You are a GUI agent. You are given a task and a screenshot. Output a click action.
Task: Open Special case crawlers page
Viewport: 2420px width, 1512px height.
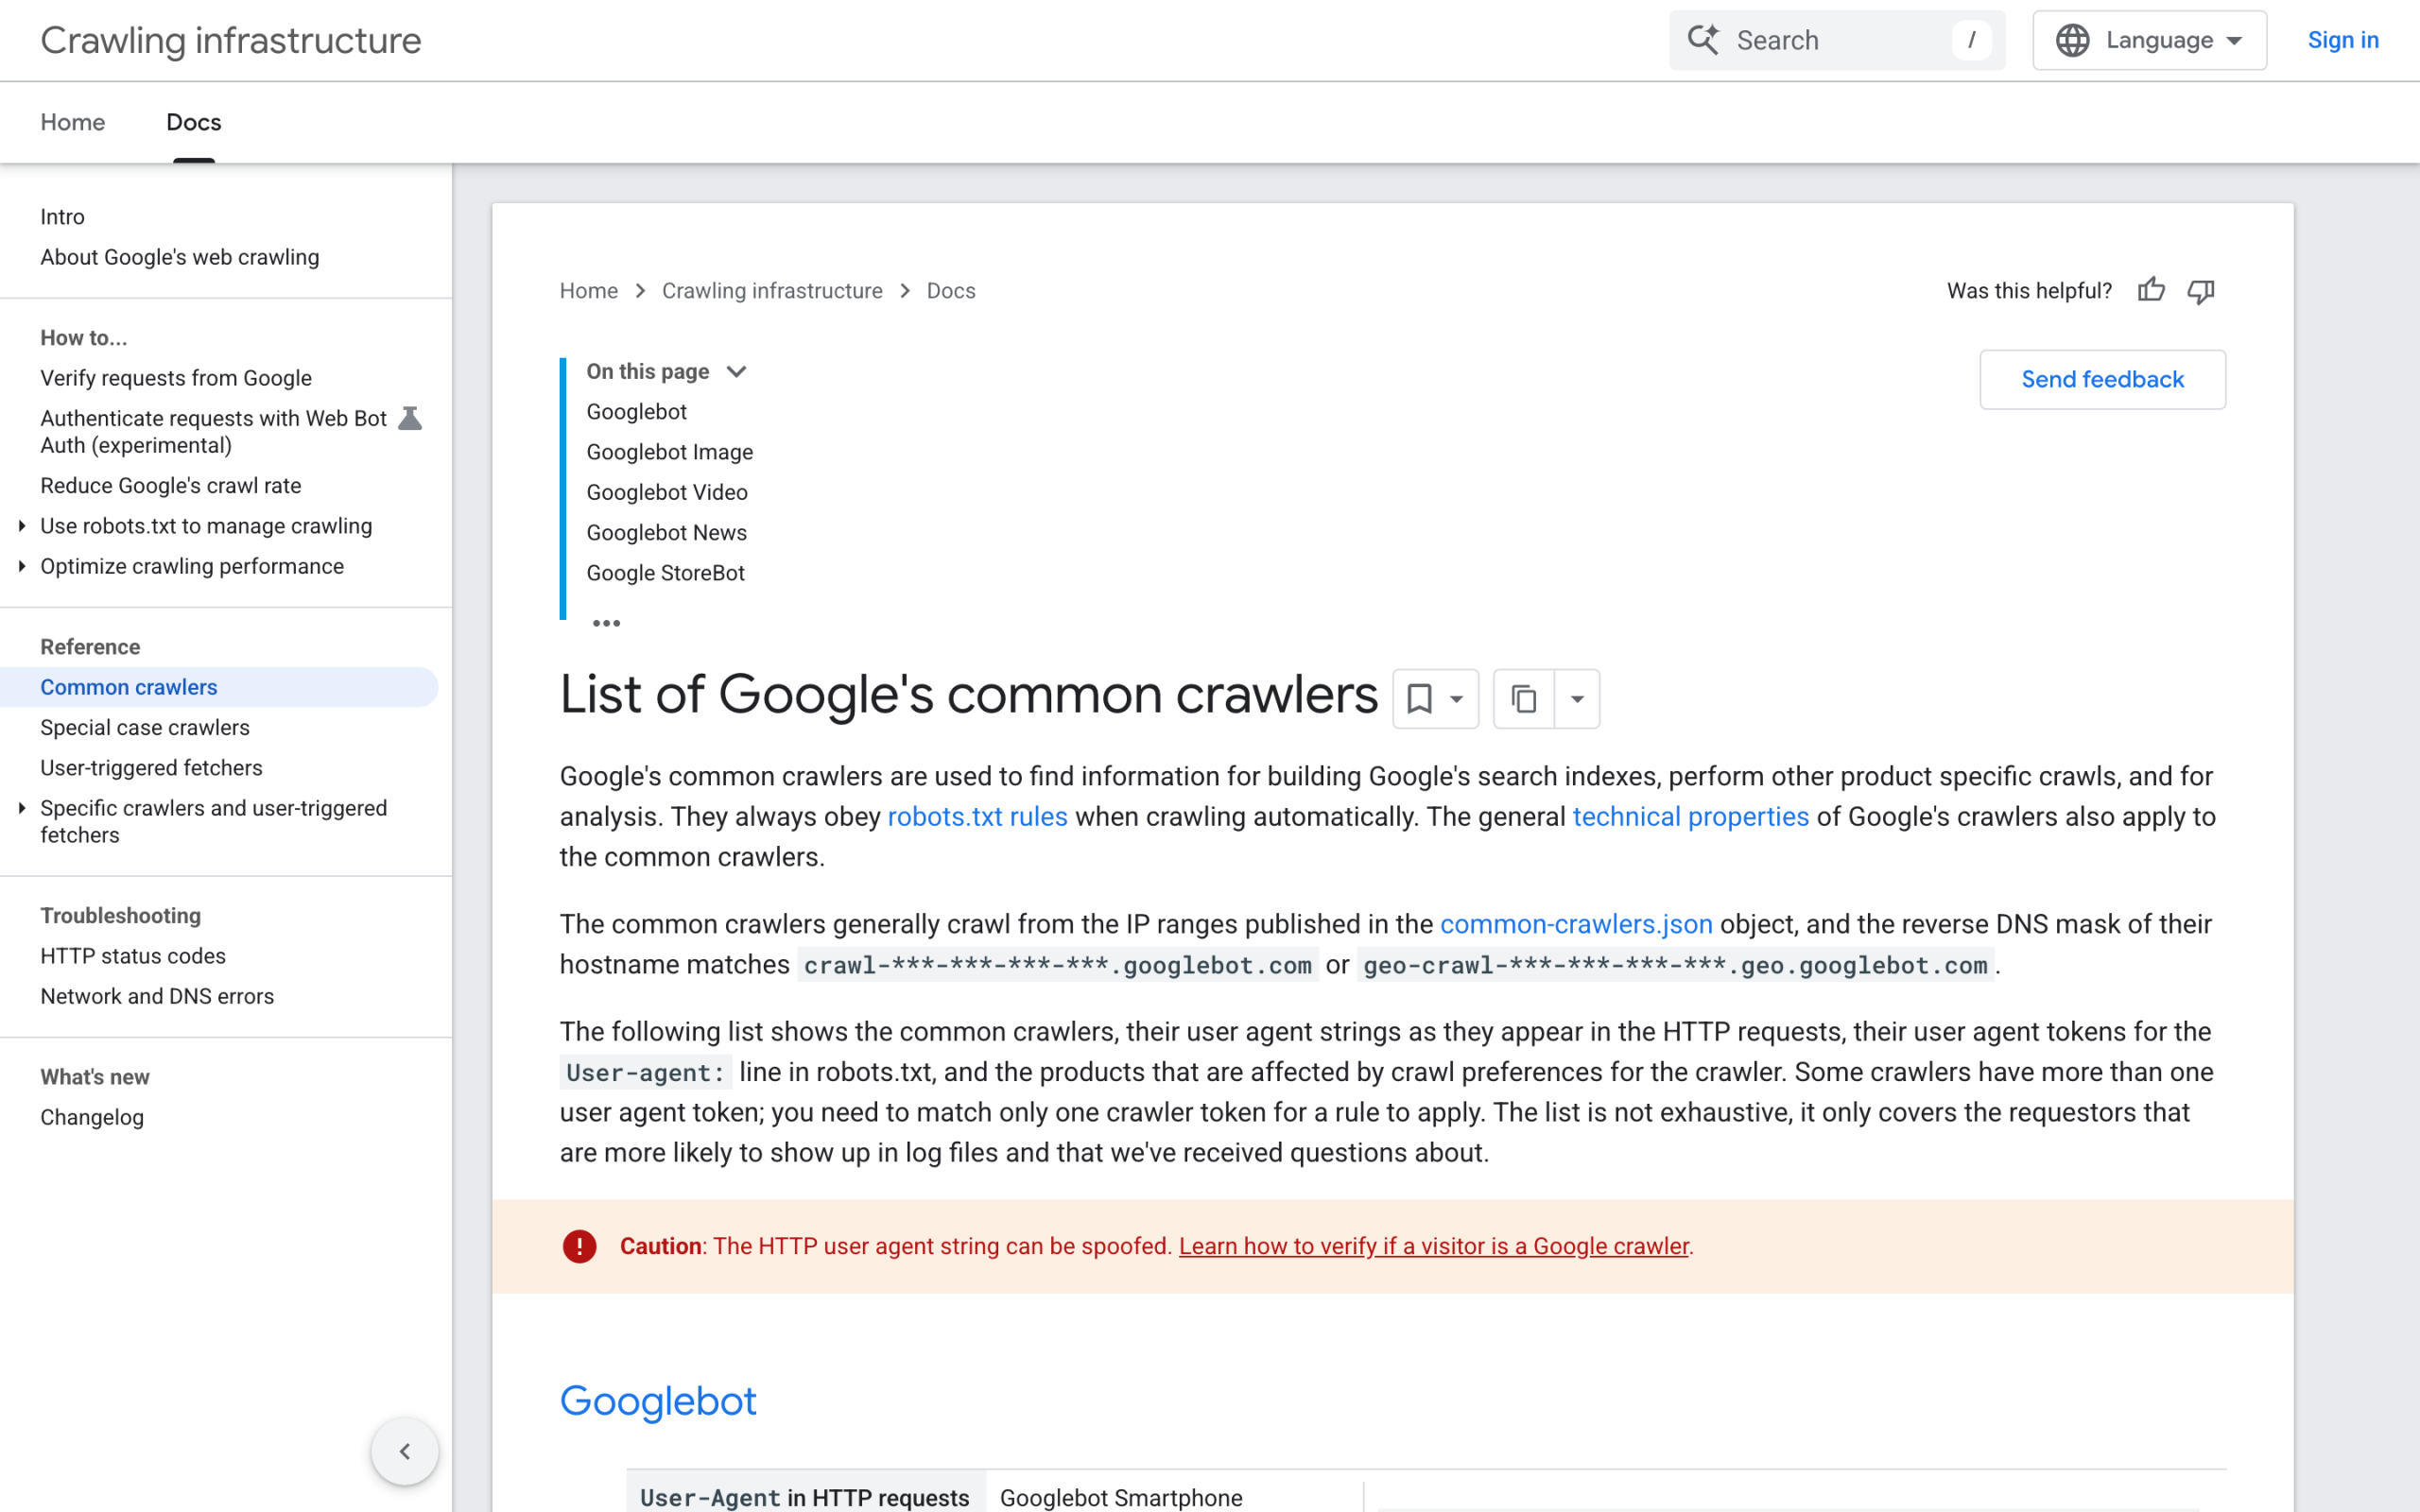145,727
